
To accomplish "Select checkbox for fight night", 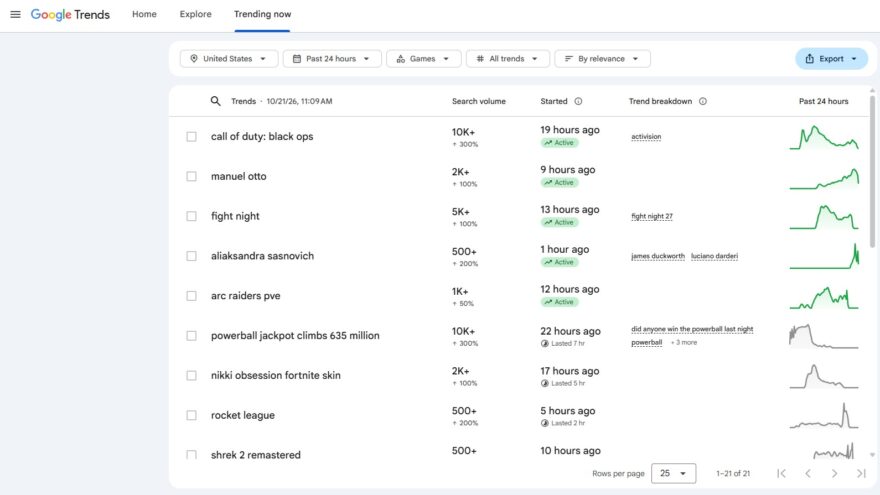I will 191,216.
